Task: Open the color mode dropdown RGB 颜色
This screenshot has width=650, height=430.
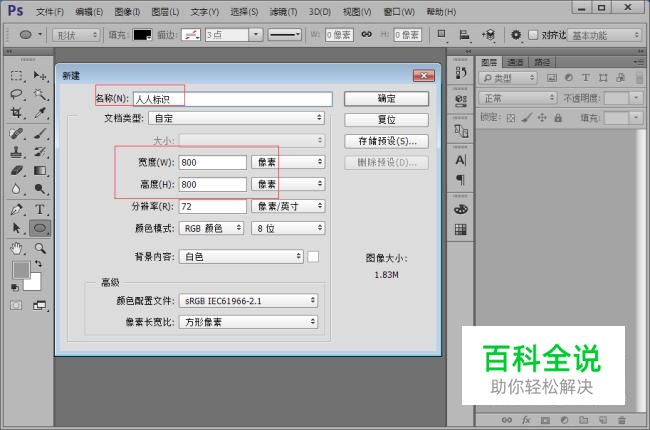Action: 211,228
